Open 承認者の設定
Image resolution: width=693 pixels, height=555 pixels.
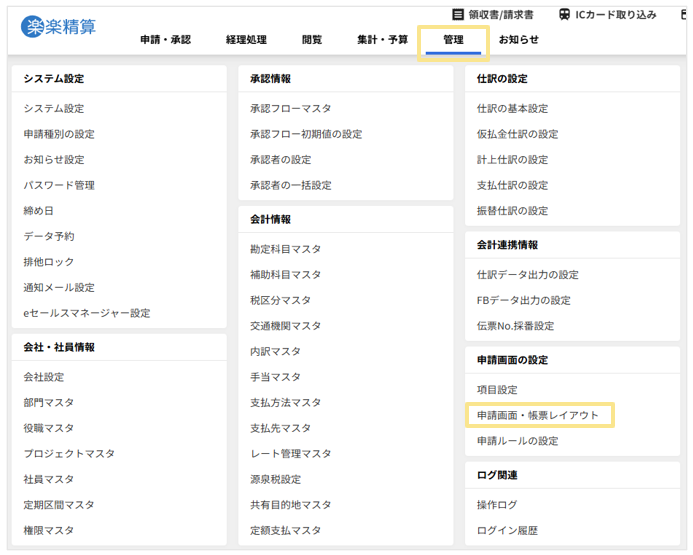coord(281,160)
